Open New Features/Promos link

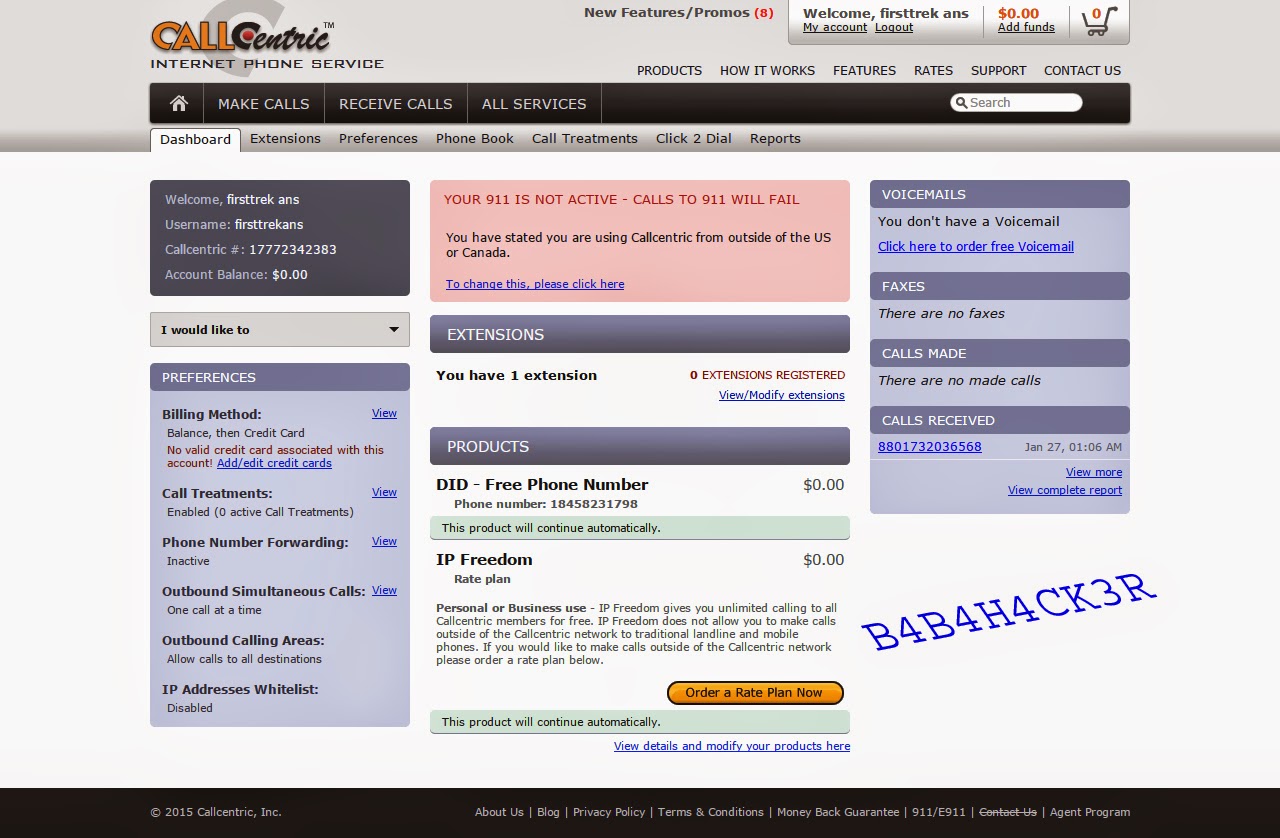click(679, 13)
